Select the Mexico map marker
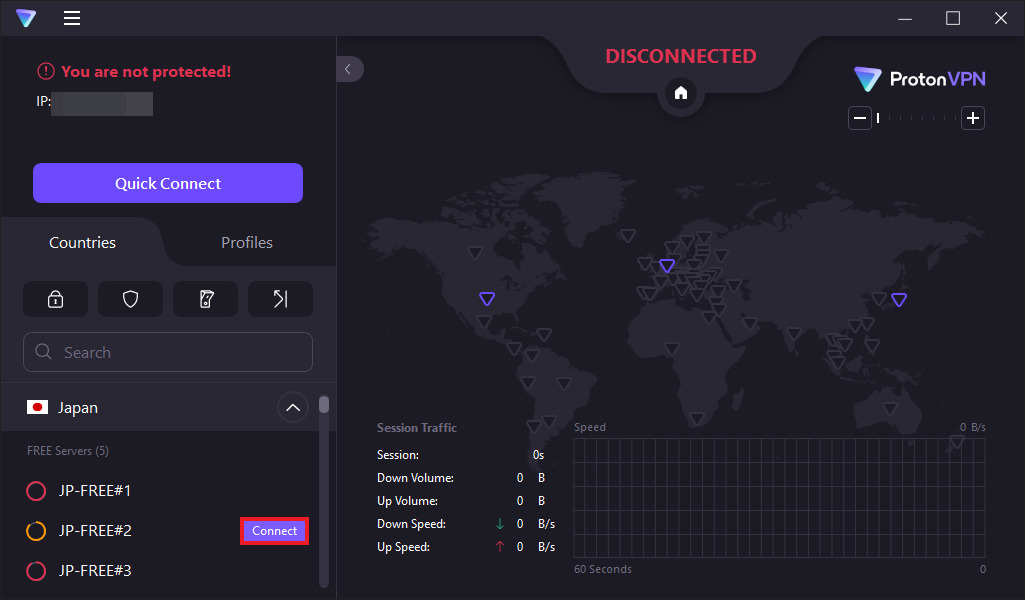1025x600 pixels. click(484, 322)
